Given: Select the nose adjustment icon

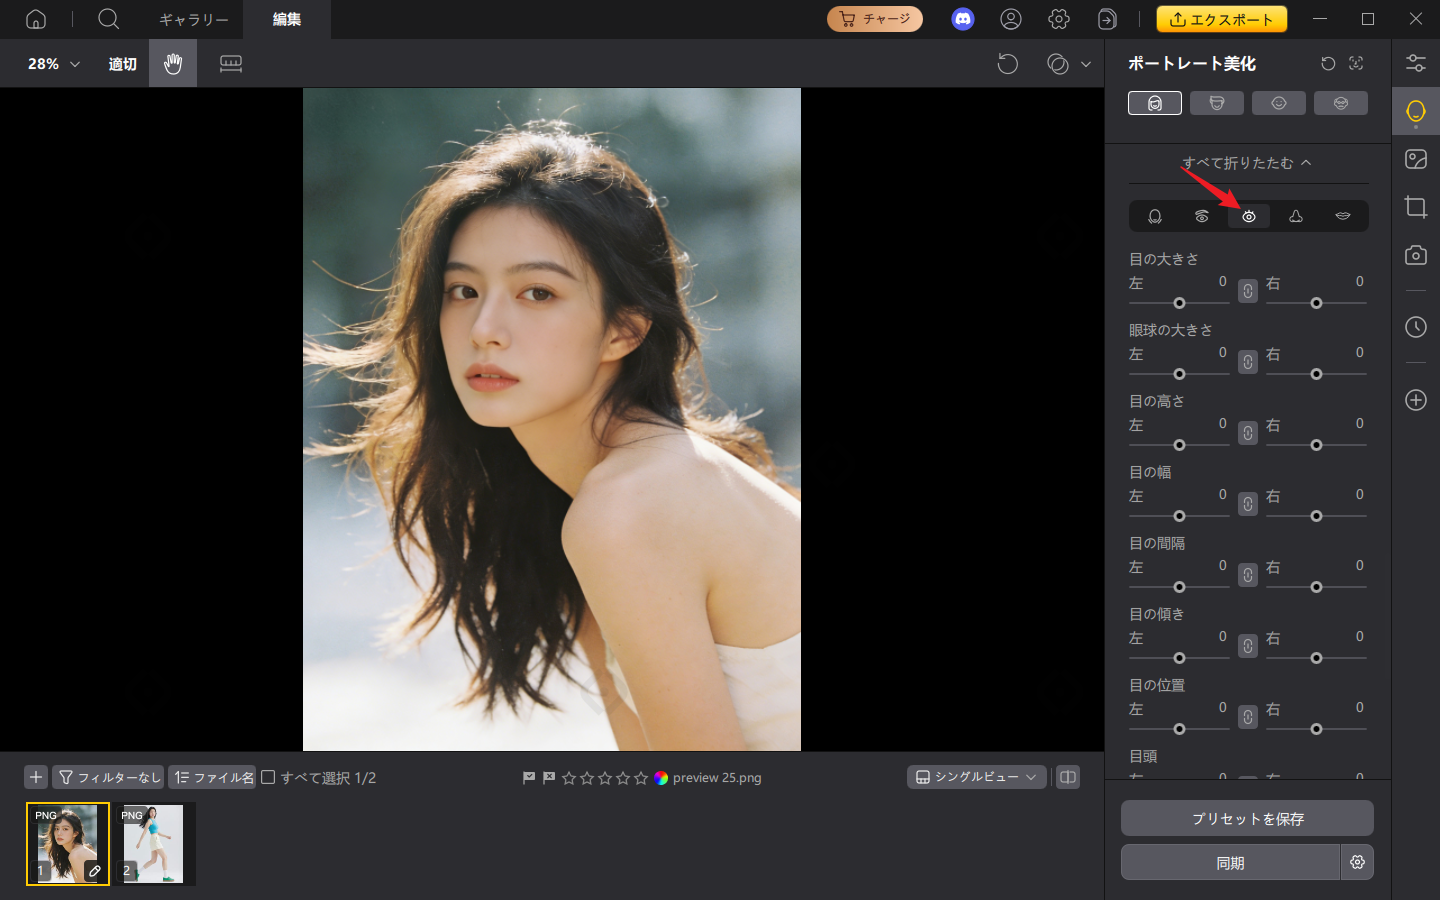Looking at the screenshot, I should click(x=1295, y=216).
